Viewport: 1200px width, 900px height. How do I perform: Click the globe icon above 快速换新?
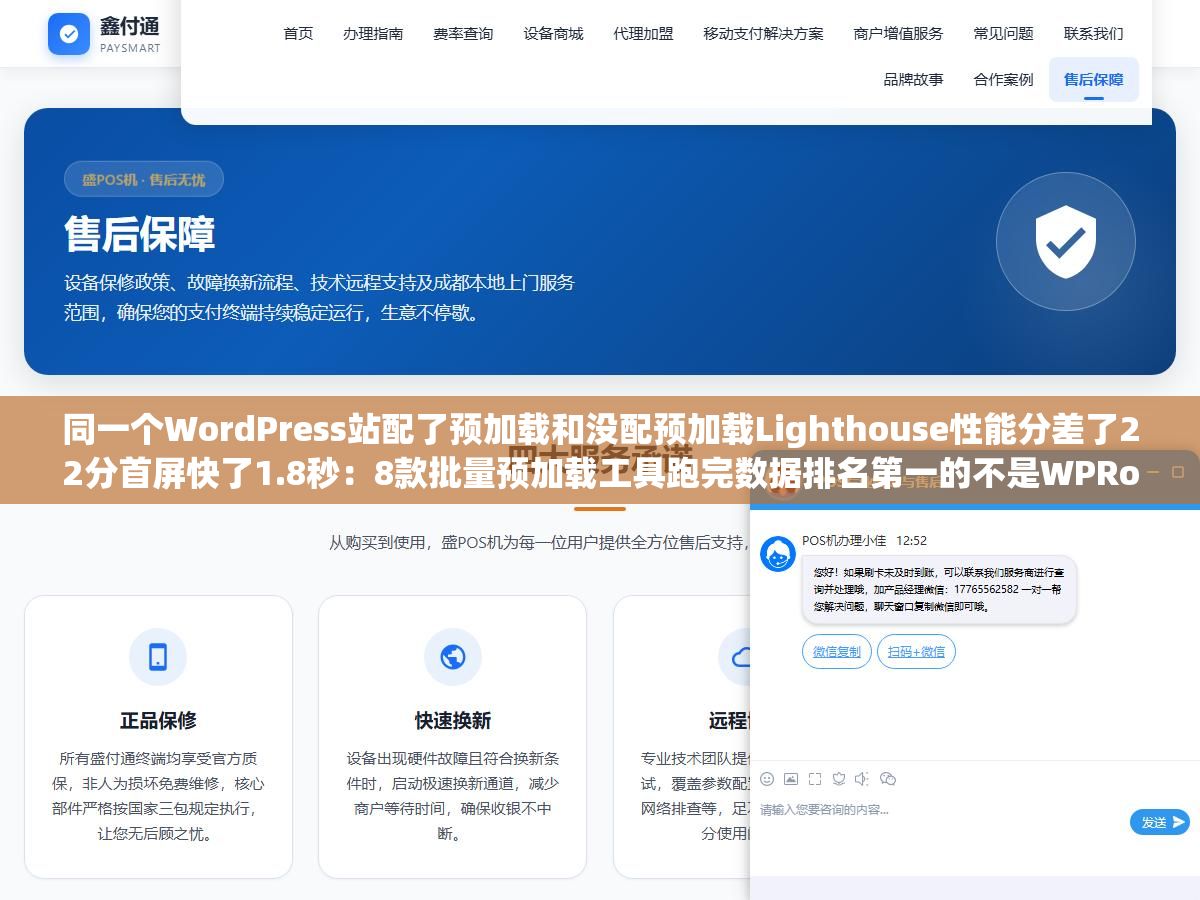453,657
